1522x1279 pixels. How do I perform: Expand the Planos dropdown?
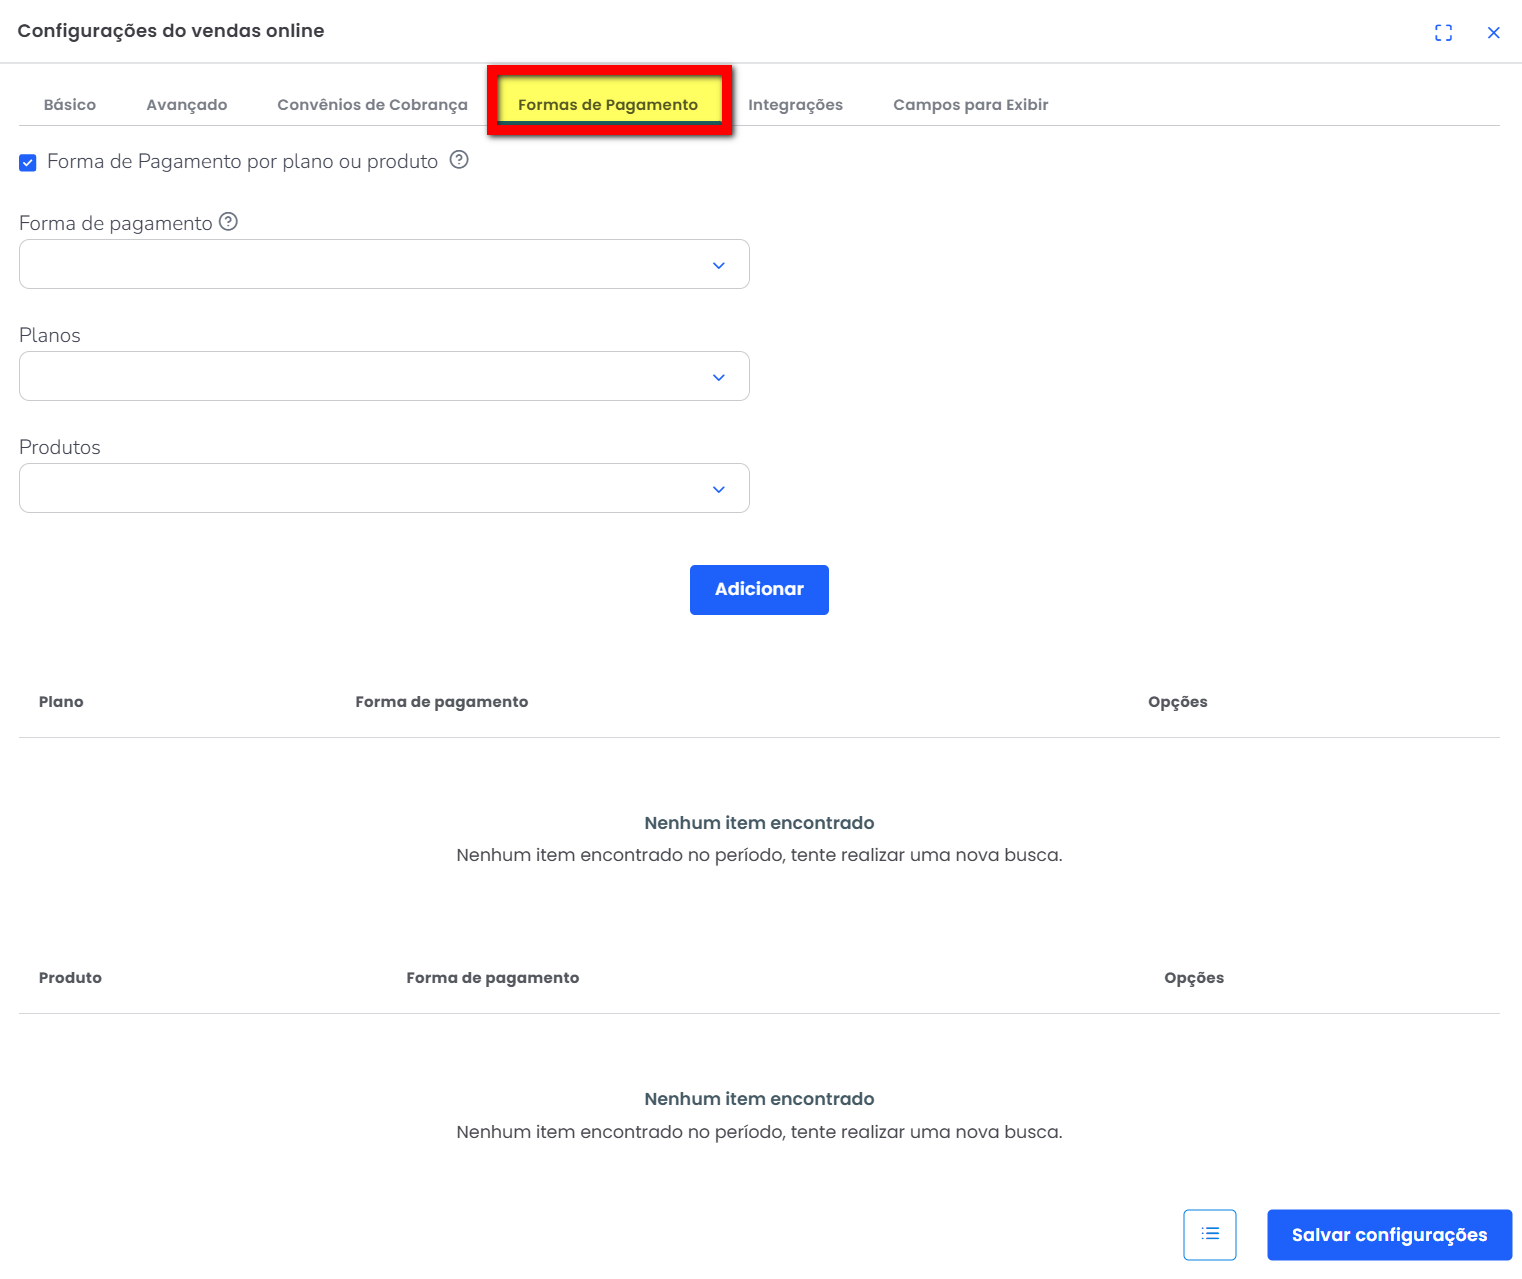(384, 376)
